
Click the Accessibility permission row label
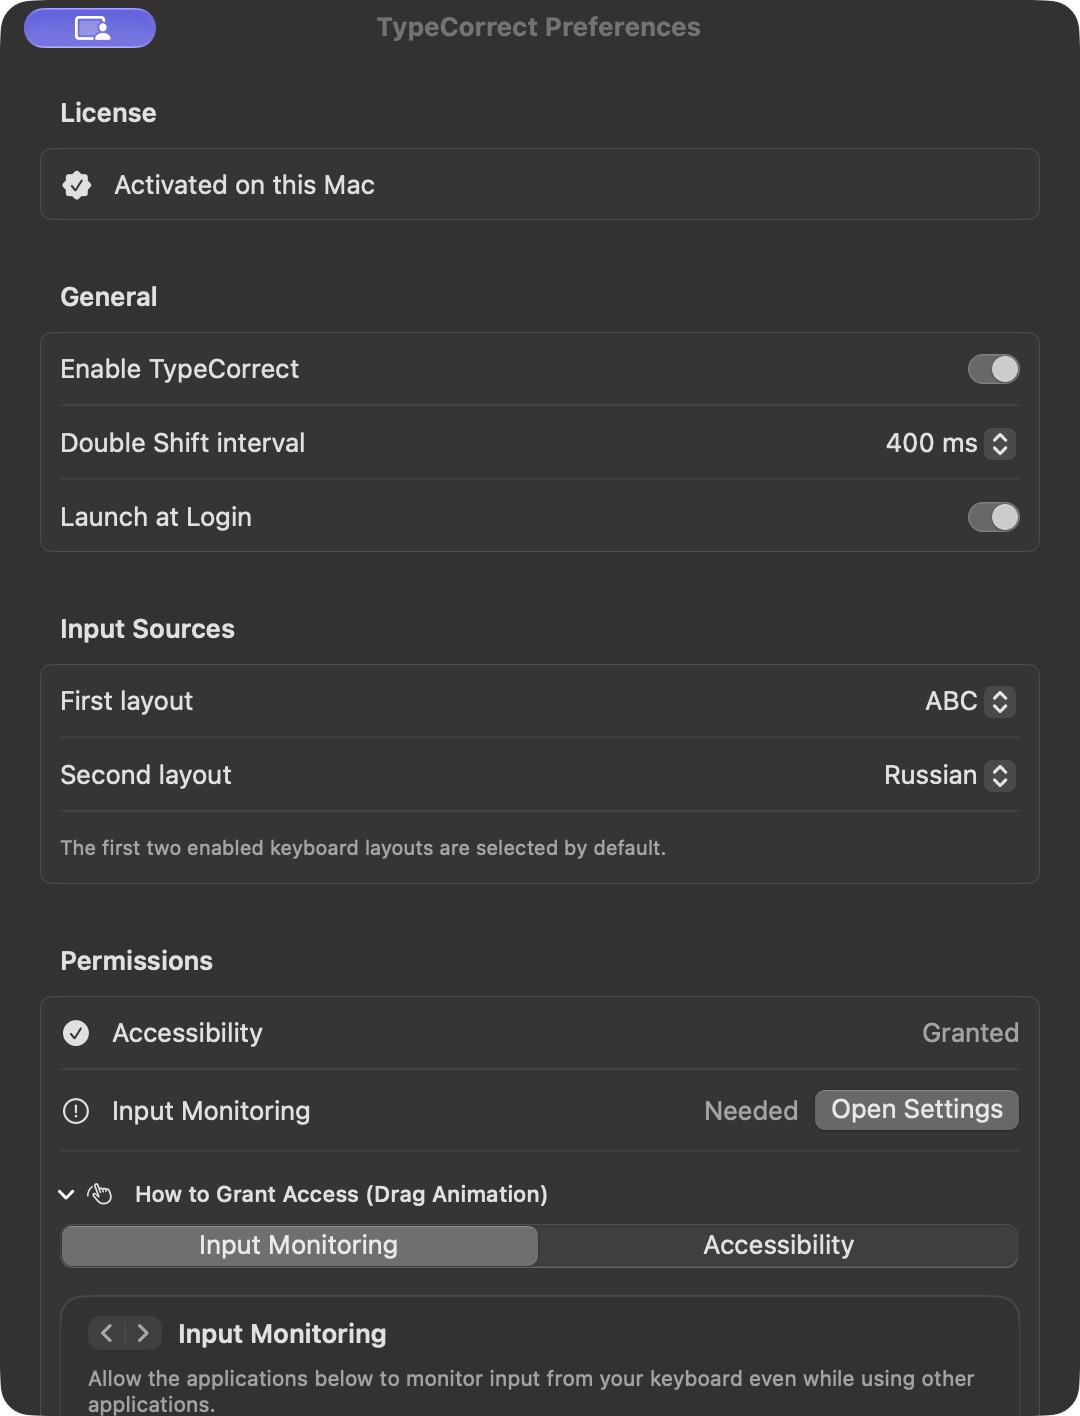pos(187,1033)
